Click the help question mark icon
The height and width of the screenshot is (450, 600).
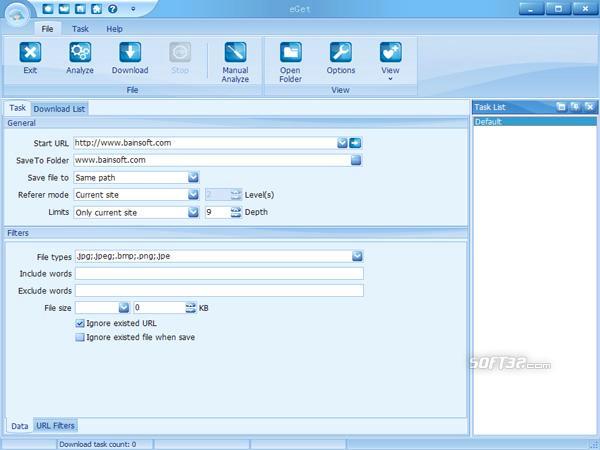point(112,8)
